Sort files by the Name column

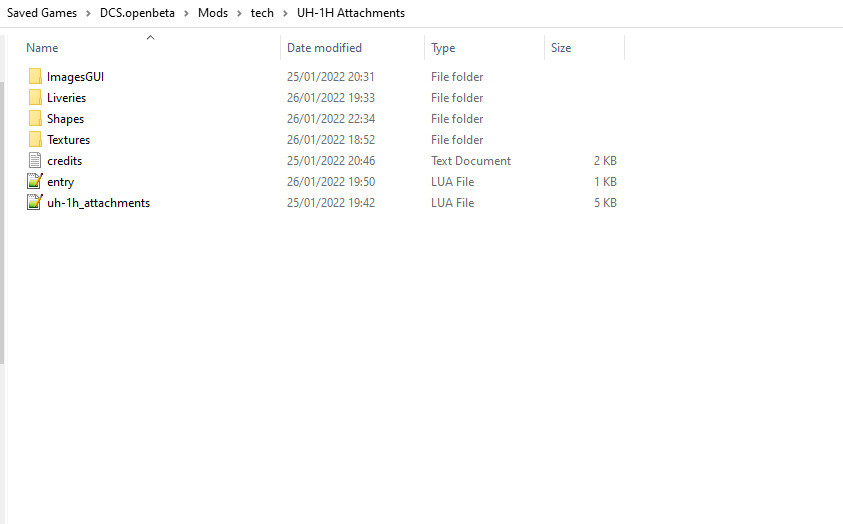pos(42,48)
